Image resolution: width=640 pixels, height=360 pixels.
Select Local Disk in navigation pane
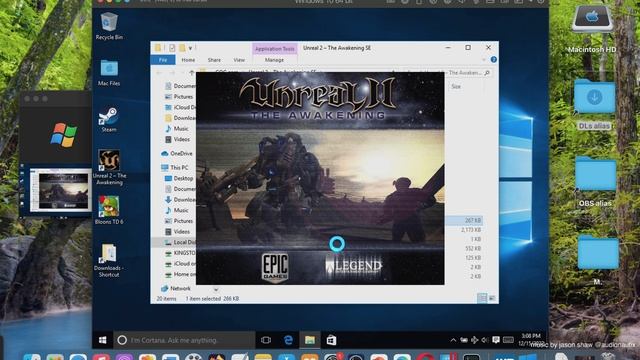pyautogui.click(x=180, y=242)
